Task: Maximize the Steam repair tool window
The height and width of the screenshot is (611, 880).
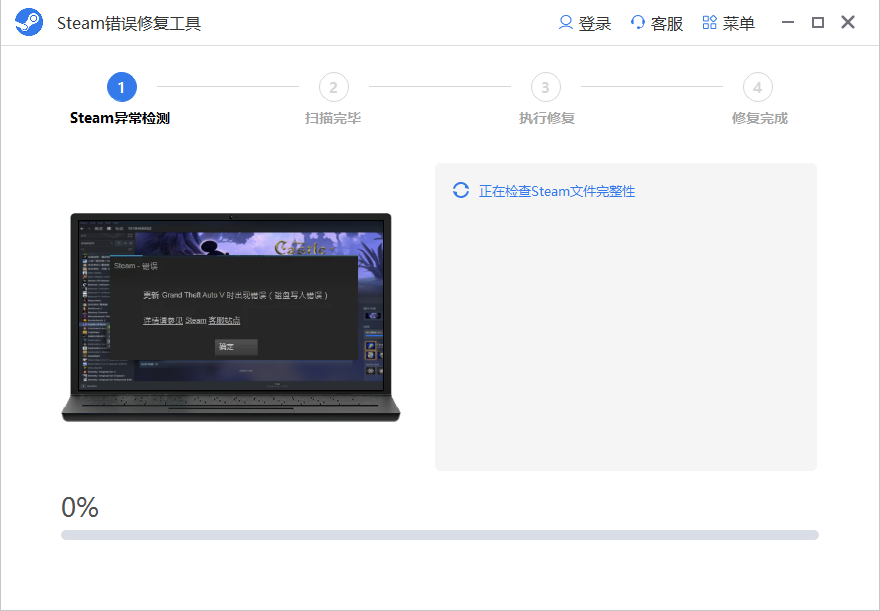Action: pyautogui.click(x=818, y=22)
